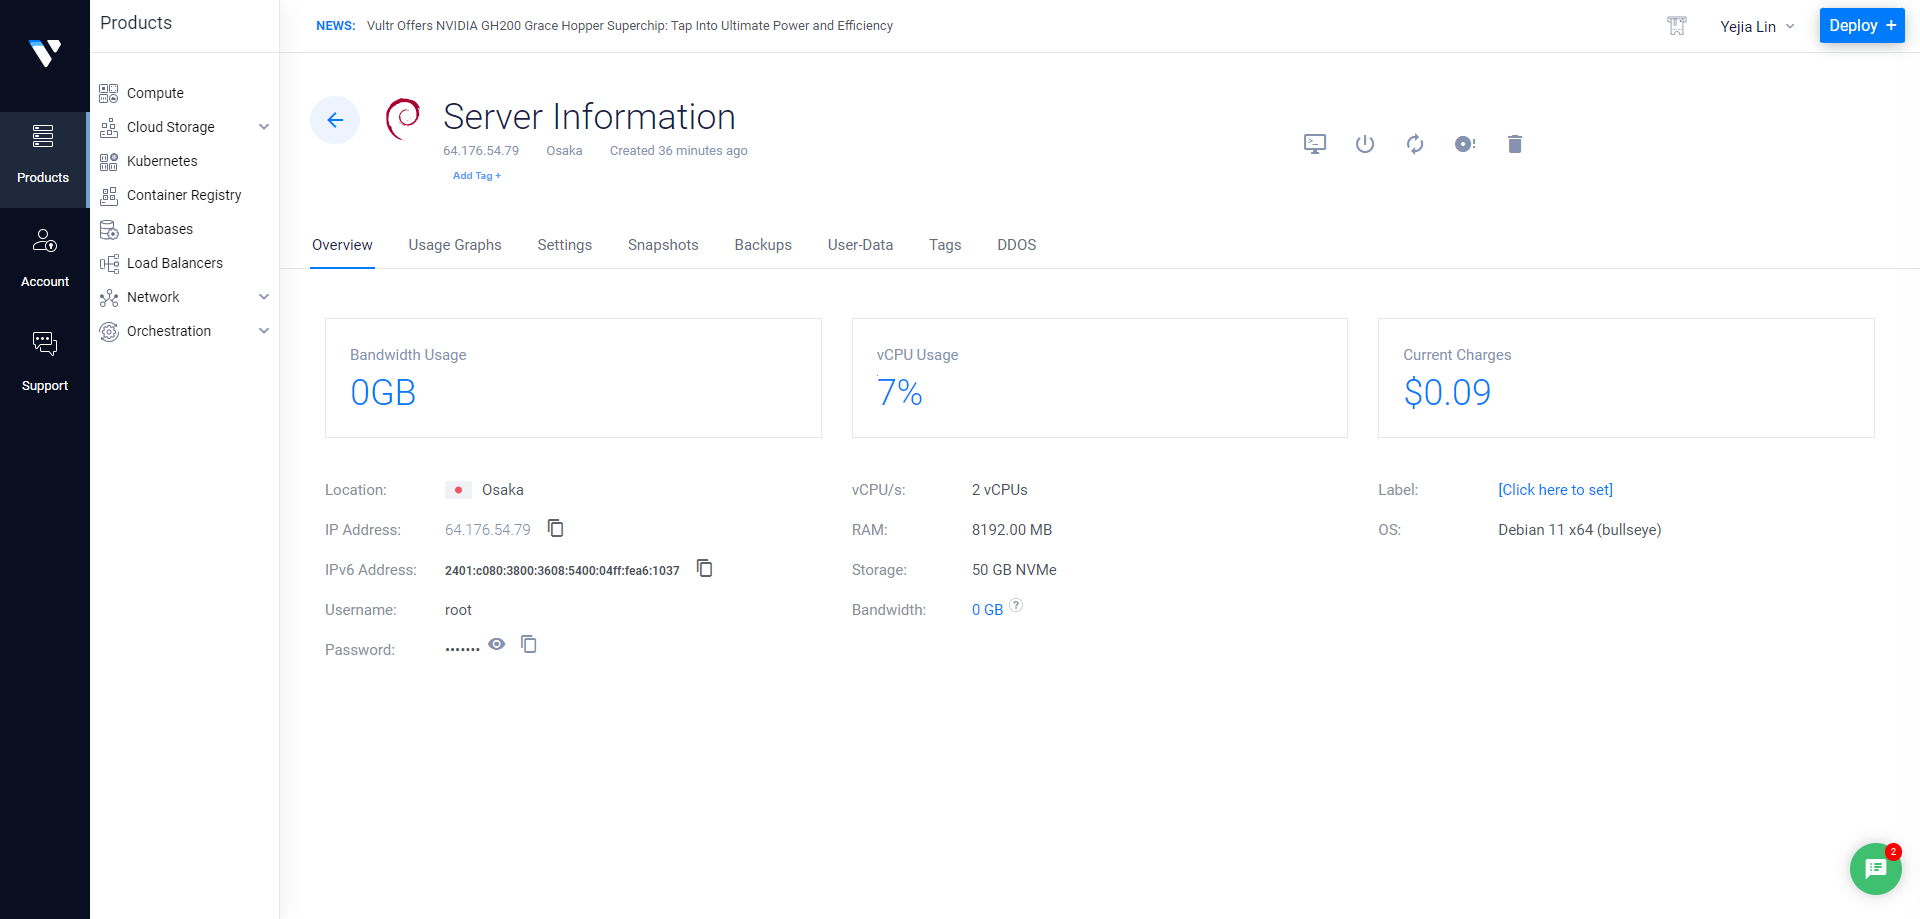Click the Current Charges $0.09 card
The width and height of the screenshot is (1920, 919).
(1626, 378)
